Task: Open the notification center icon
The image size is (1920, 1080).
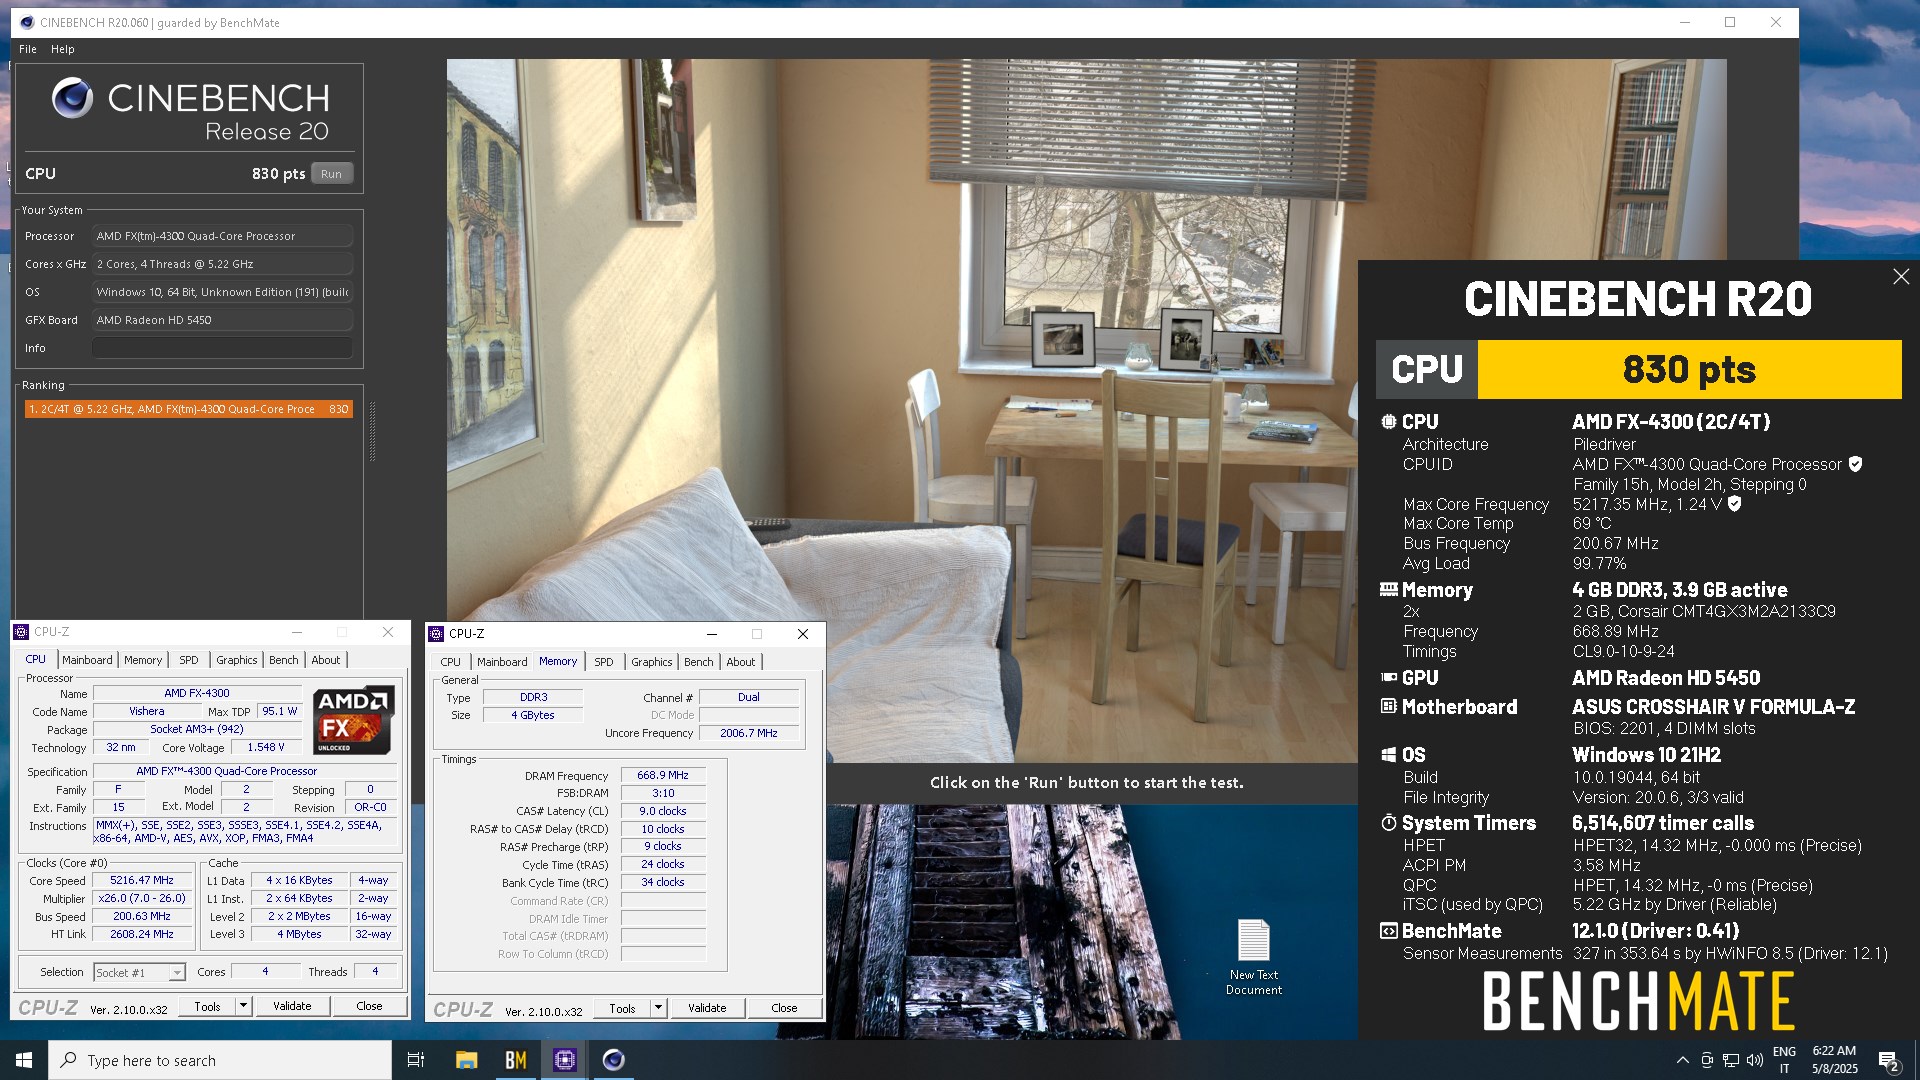Action: pos(1889,1061)
